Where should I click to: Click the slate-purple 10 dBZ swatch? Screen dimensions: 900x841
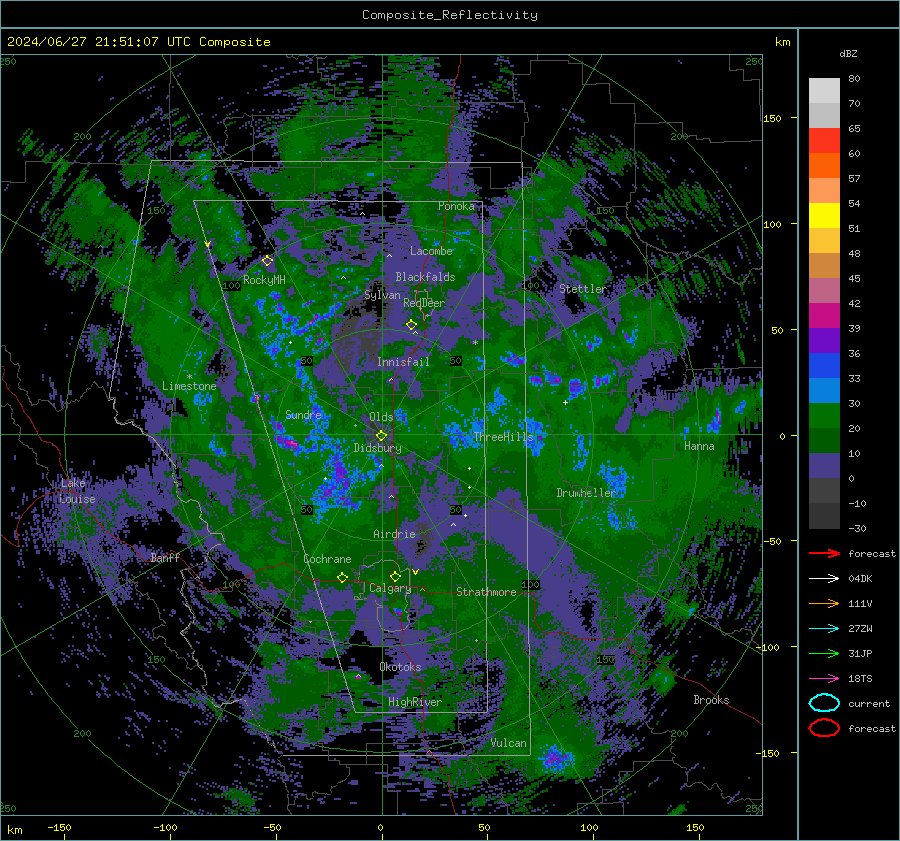coord(824,466)
